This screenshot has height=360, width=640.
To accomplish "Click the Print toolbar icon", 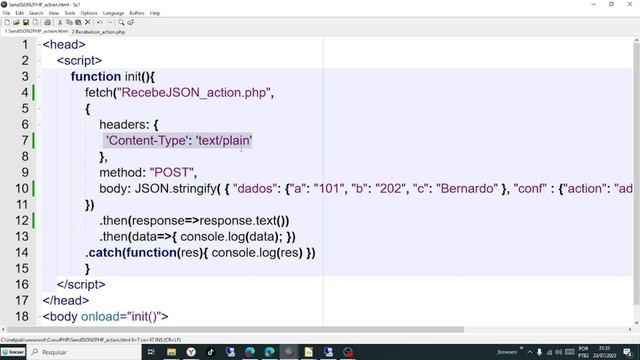I will point(47,22).
